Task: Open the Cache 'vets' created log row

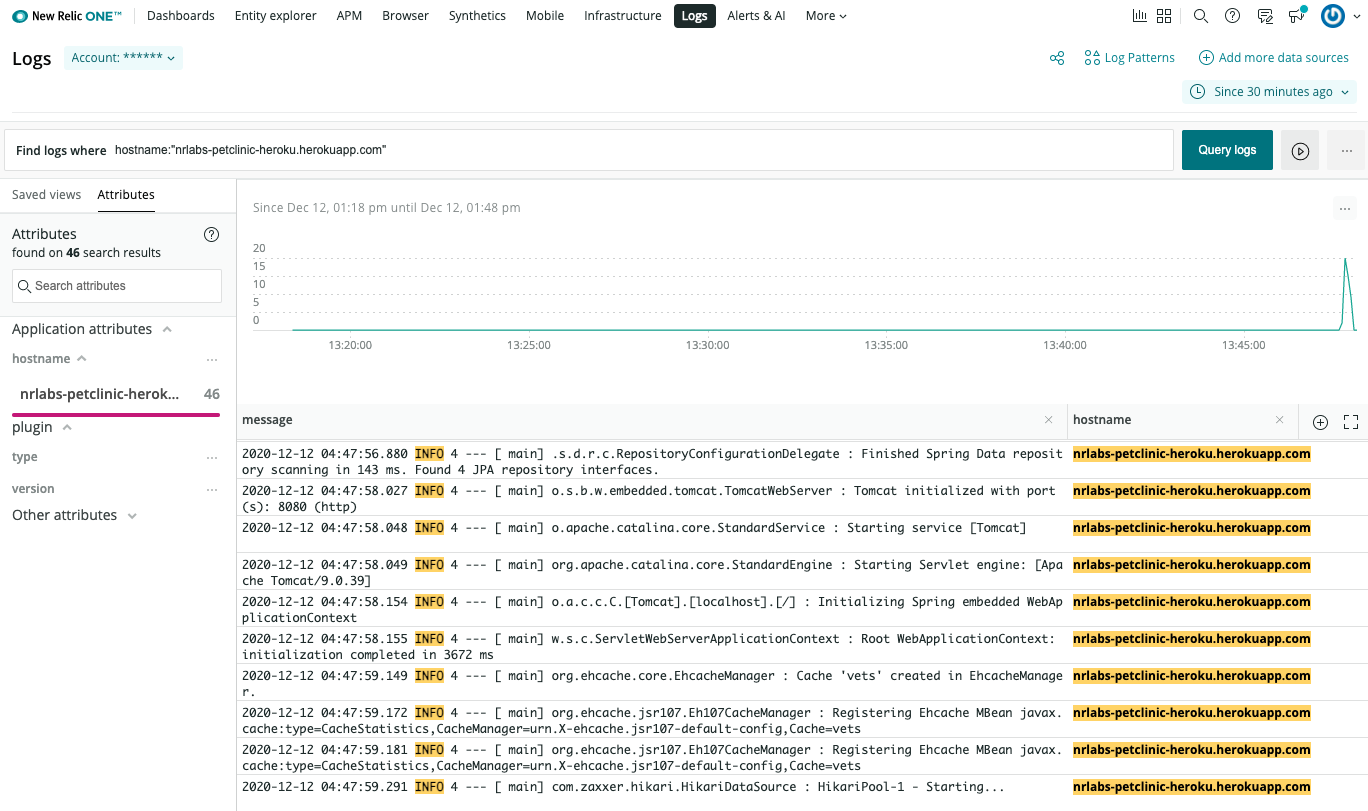Action: pyautogui.click(x=652, y=683)
